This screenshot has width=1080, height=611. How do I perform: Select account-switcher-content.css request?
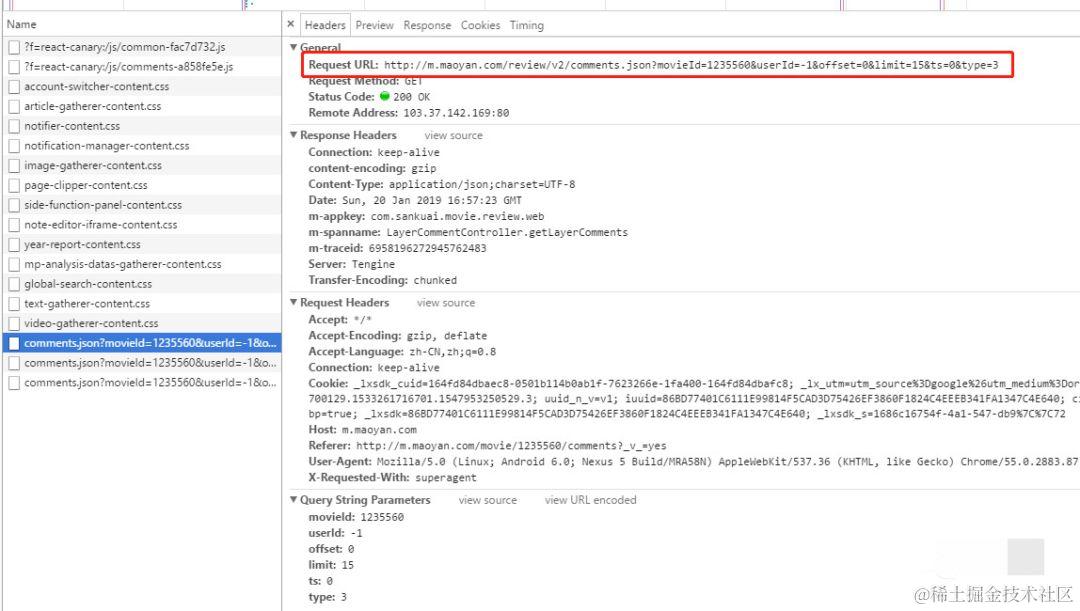(x=142, y=87)
